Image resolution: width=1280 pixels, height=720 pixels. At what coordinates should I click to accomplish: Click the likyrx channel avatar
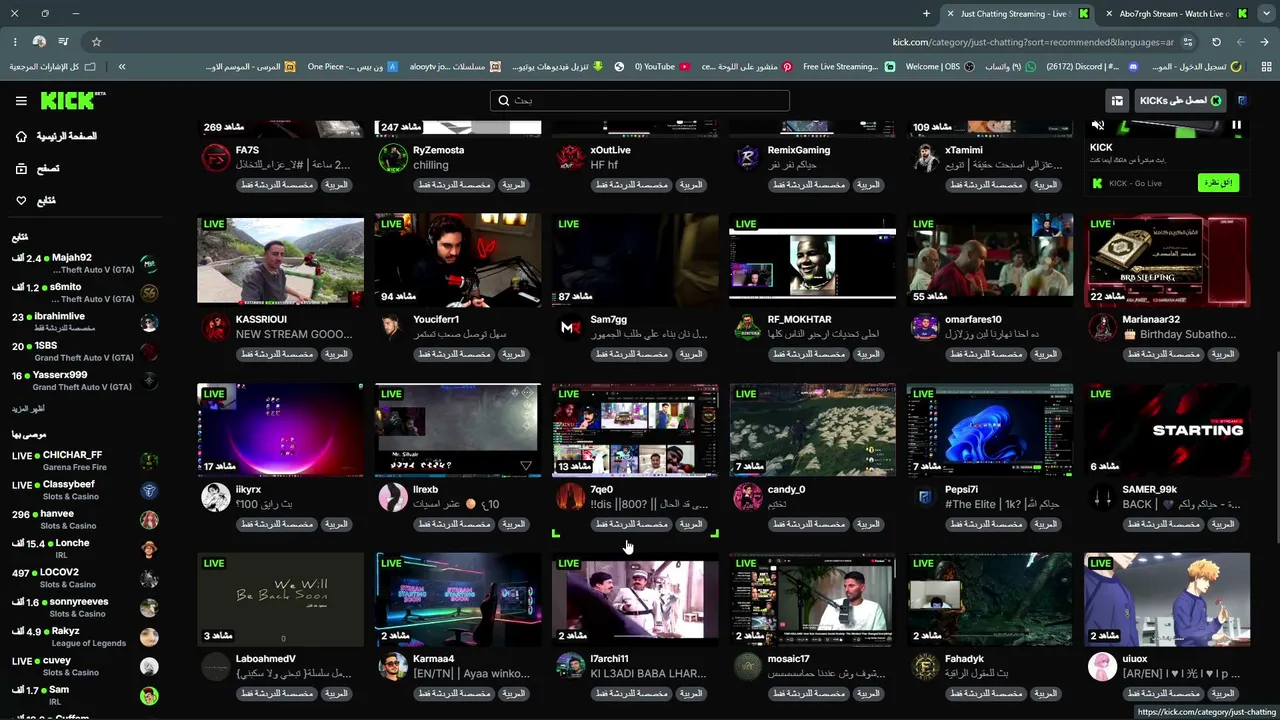click(x=215, y=496)
